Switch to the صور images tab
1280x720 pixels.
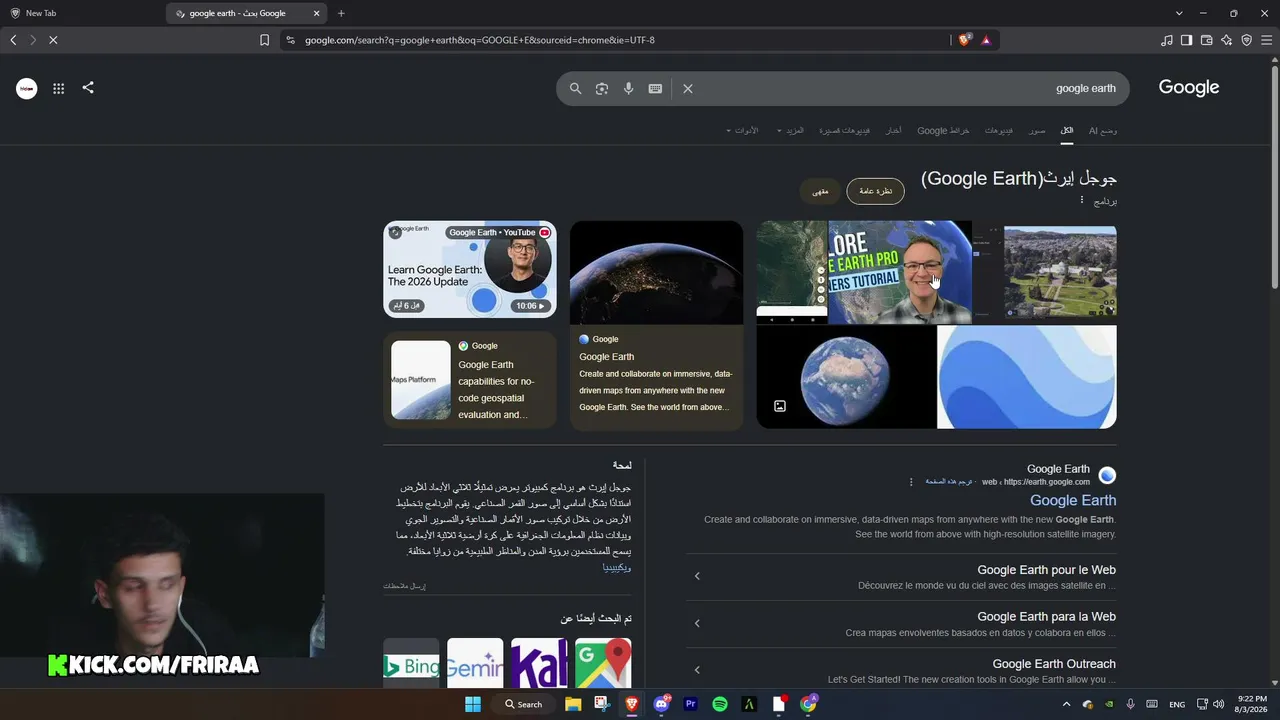(x=1037, y=131)
